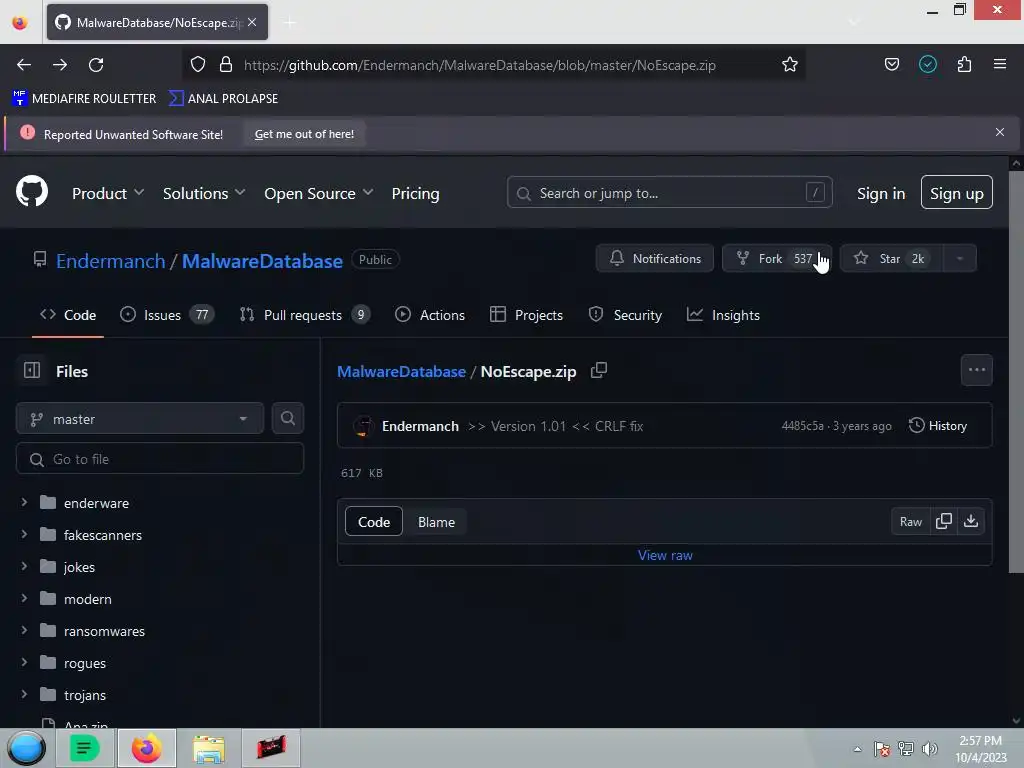Collapse the file tree panel icon
1024x768 pixels.
(x=31, y=371)
